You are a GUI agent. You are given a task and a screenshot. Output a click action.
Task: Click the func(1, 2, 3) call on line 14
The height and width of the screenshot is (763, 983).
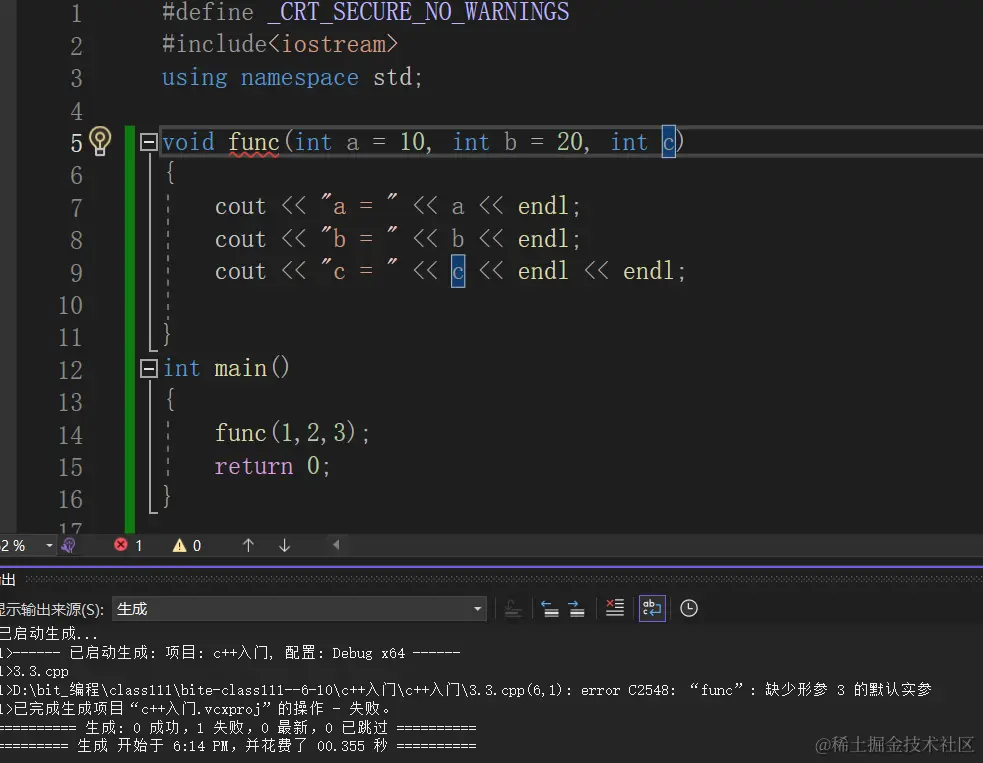292,433
